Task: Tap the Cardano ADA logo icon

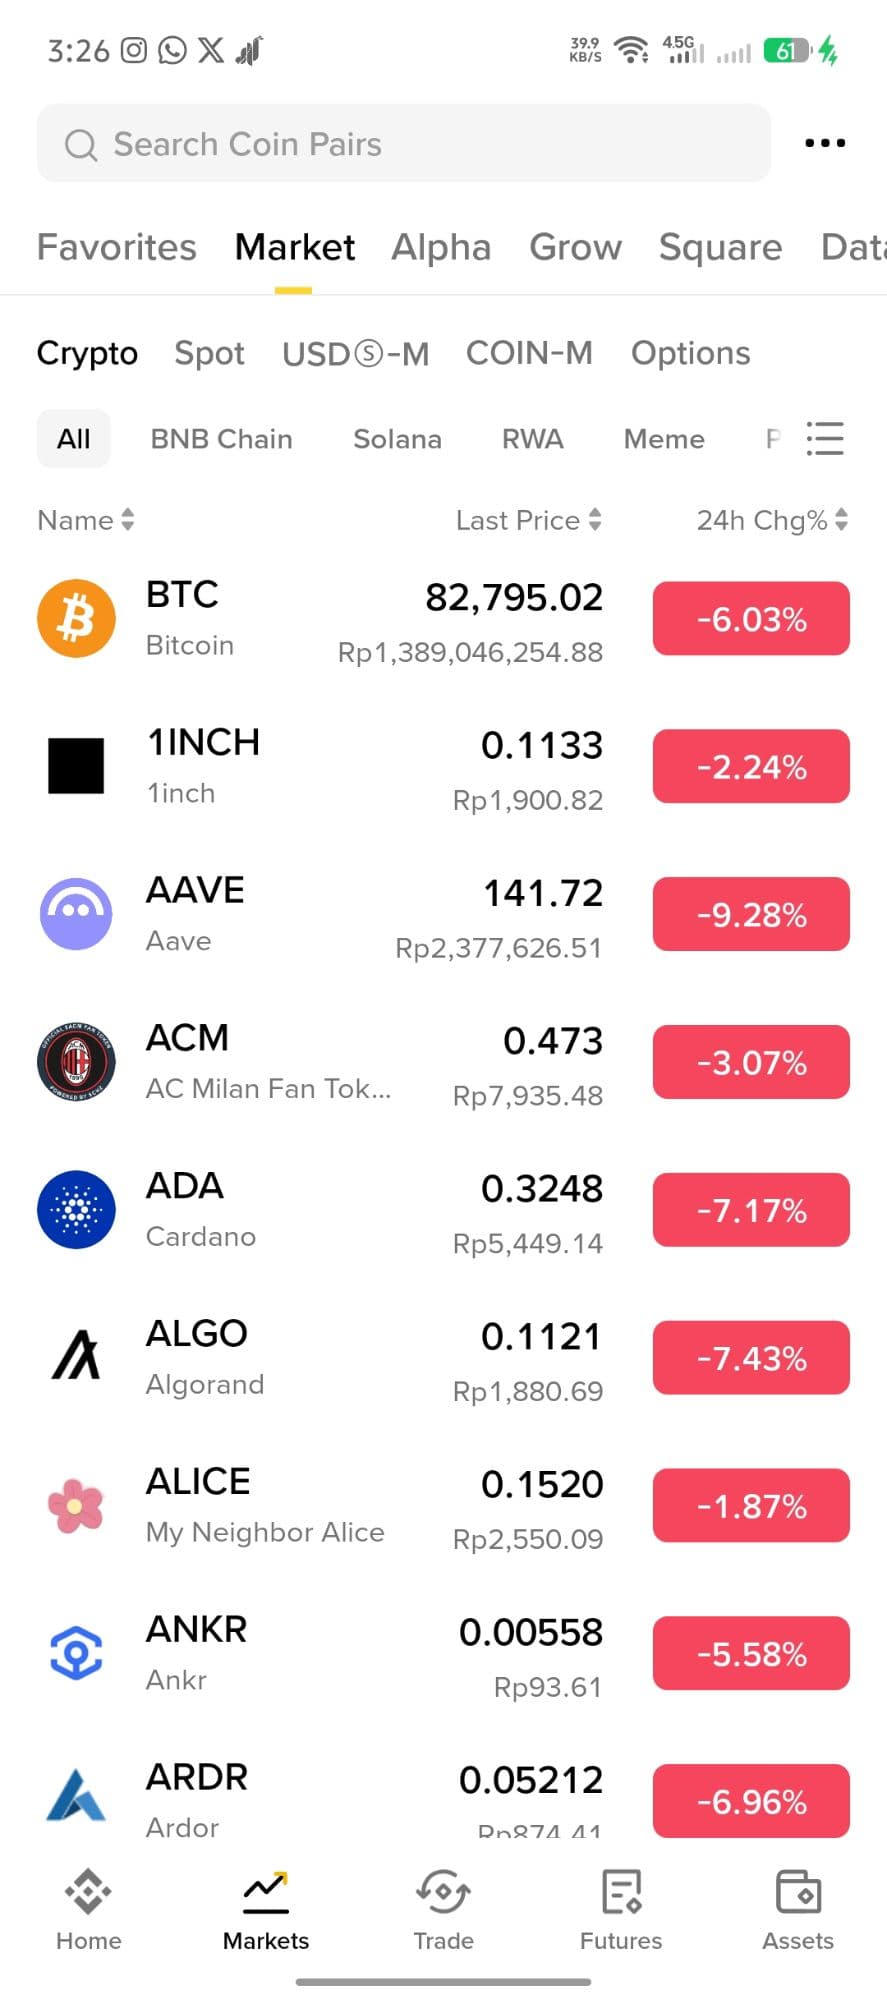Action: point(76,1209)
